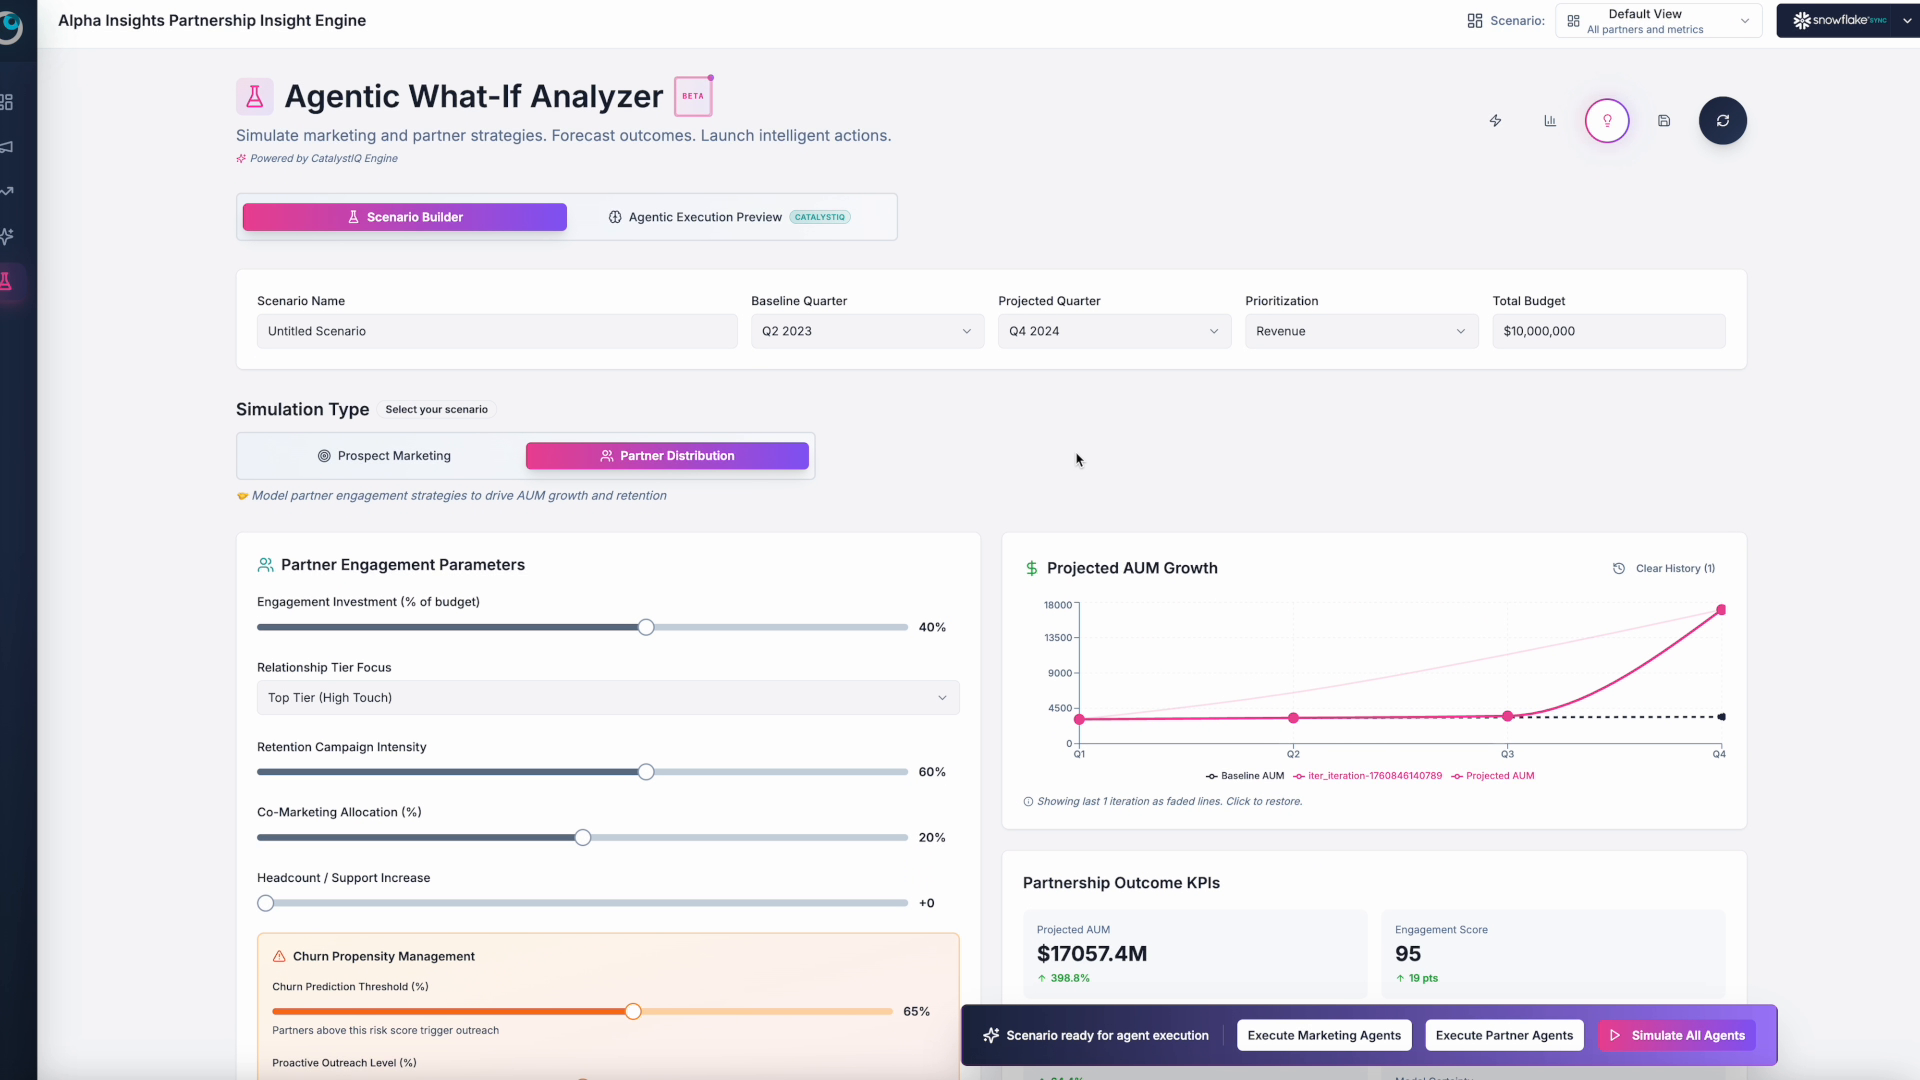
Task: Click the megaphone icon in left sidebar
Action: pyautogui.click(x=7, y=147)
